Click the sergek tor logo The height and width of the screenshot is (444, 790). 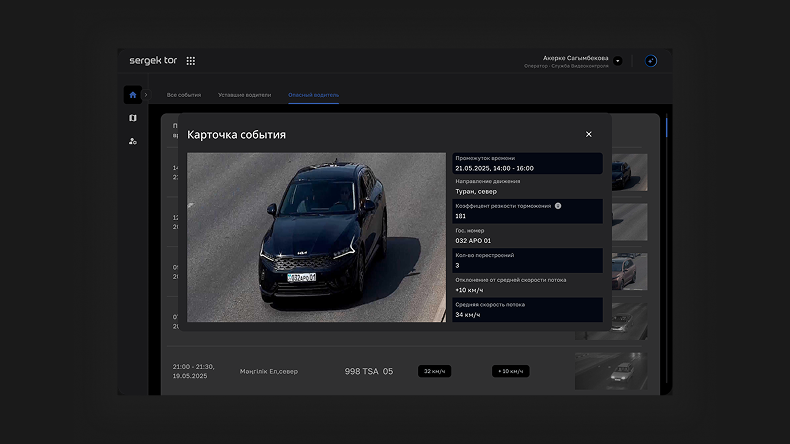coord(153,61)
